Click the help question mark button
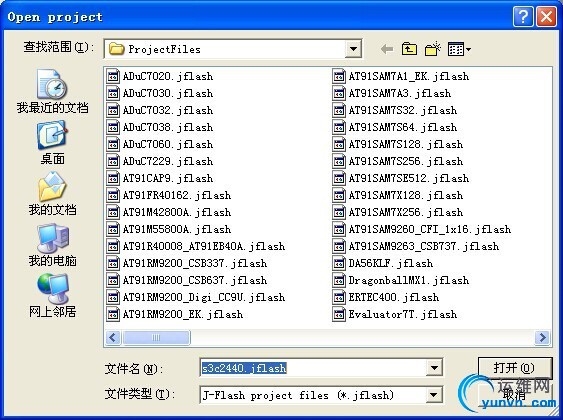Image resolution: width=563 pixels, height=420 pixels. pos(523,17)
